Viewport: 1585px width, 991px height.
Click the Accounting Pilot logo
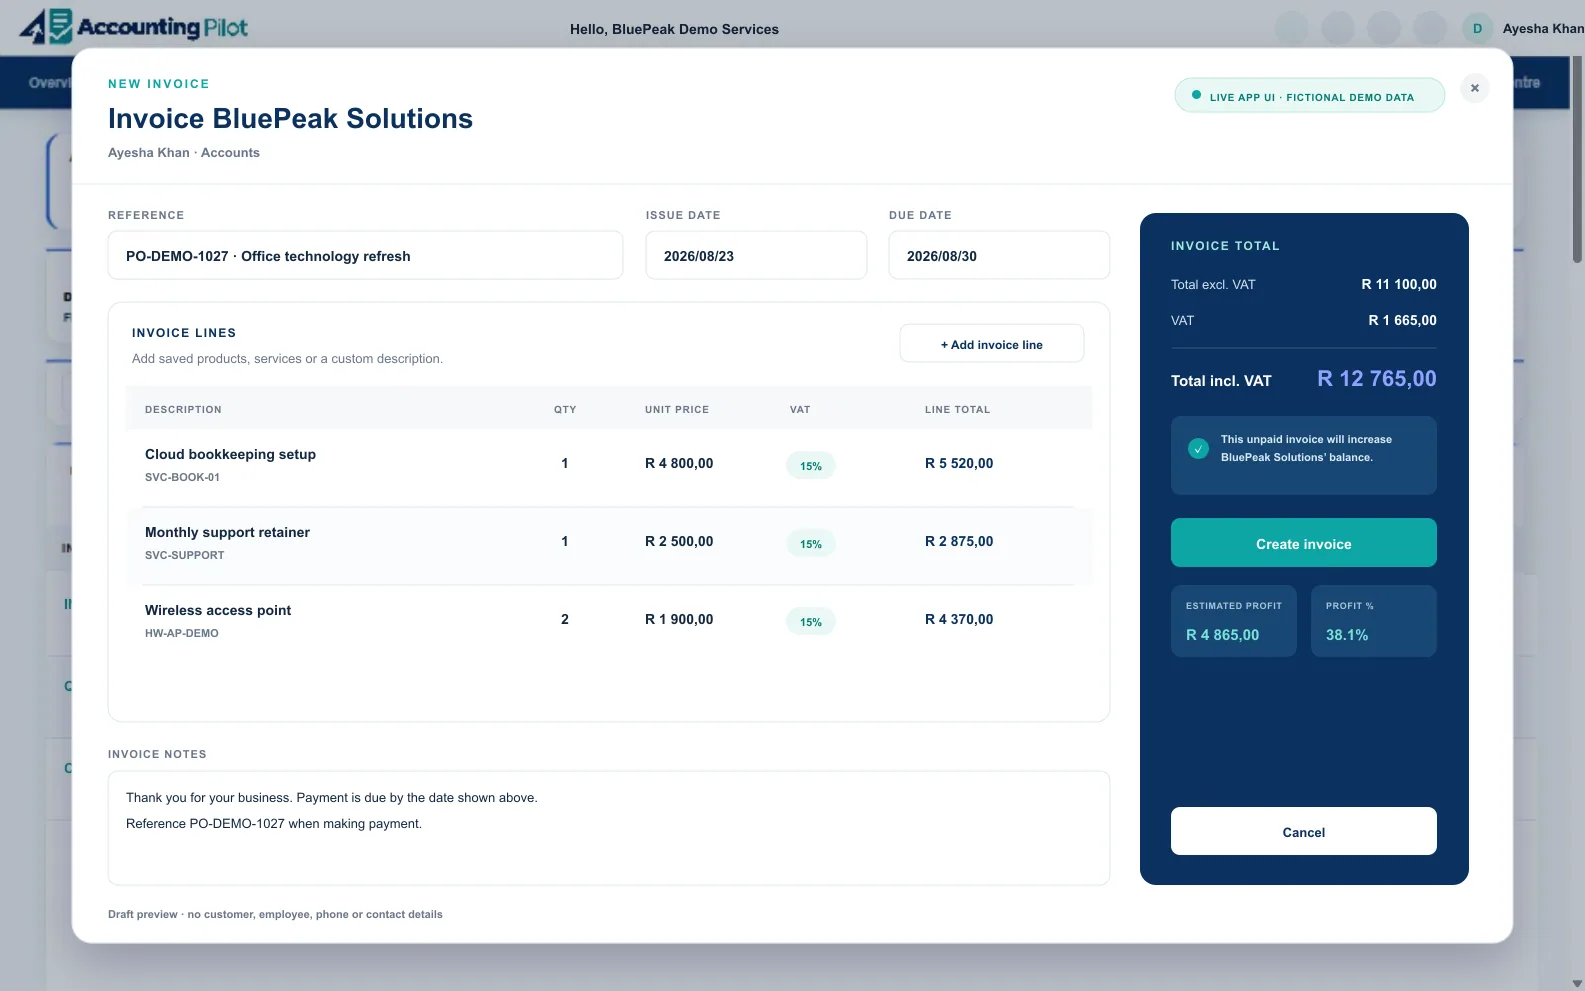click(134, 27)
